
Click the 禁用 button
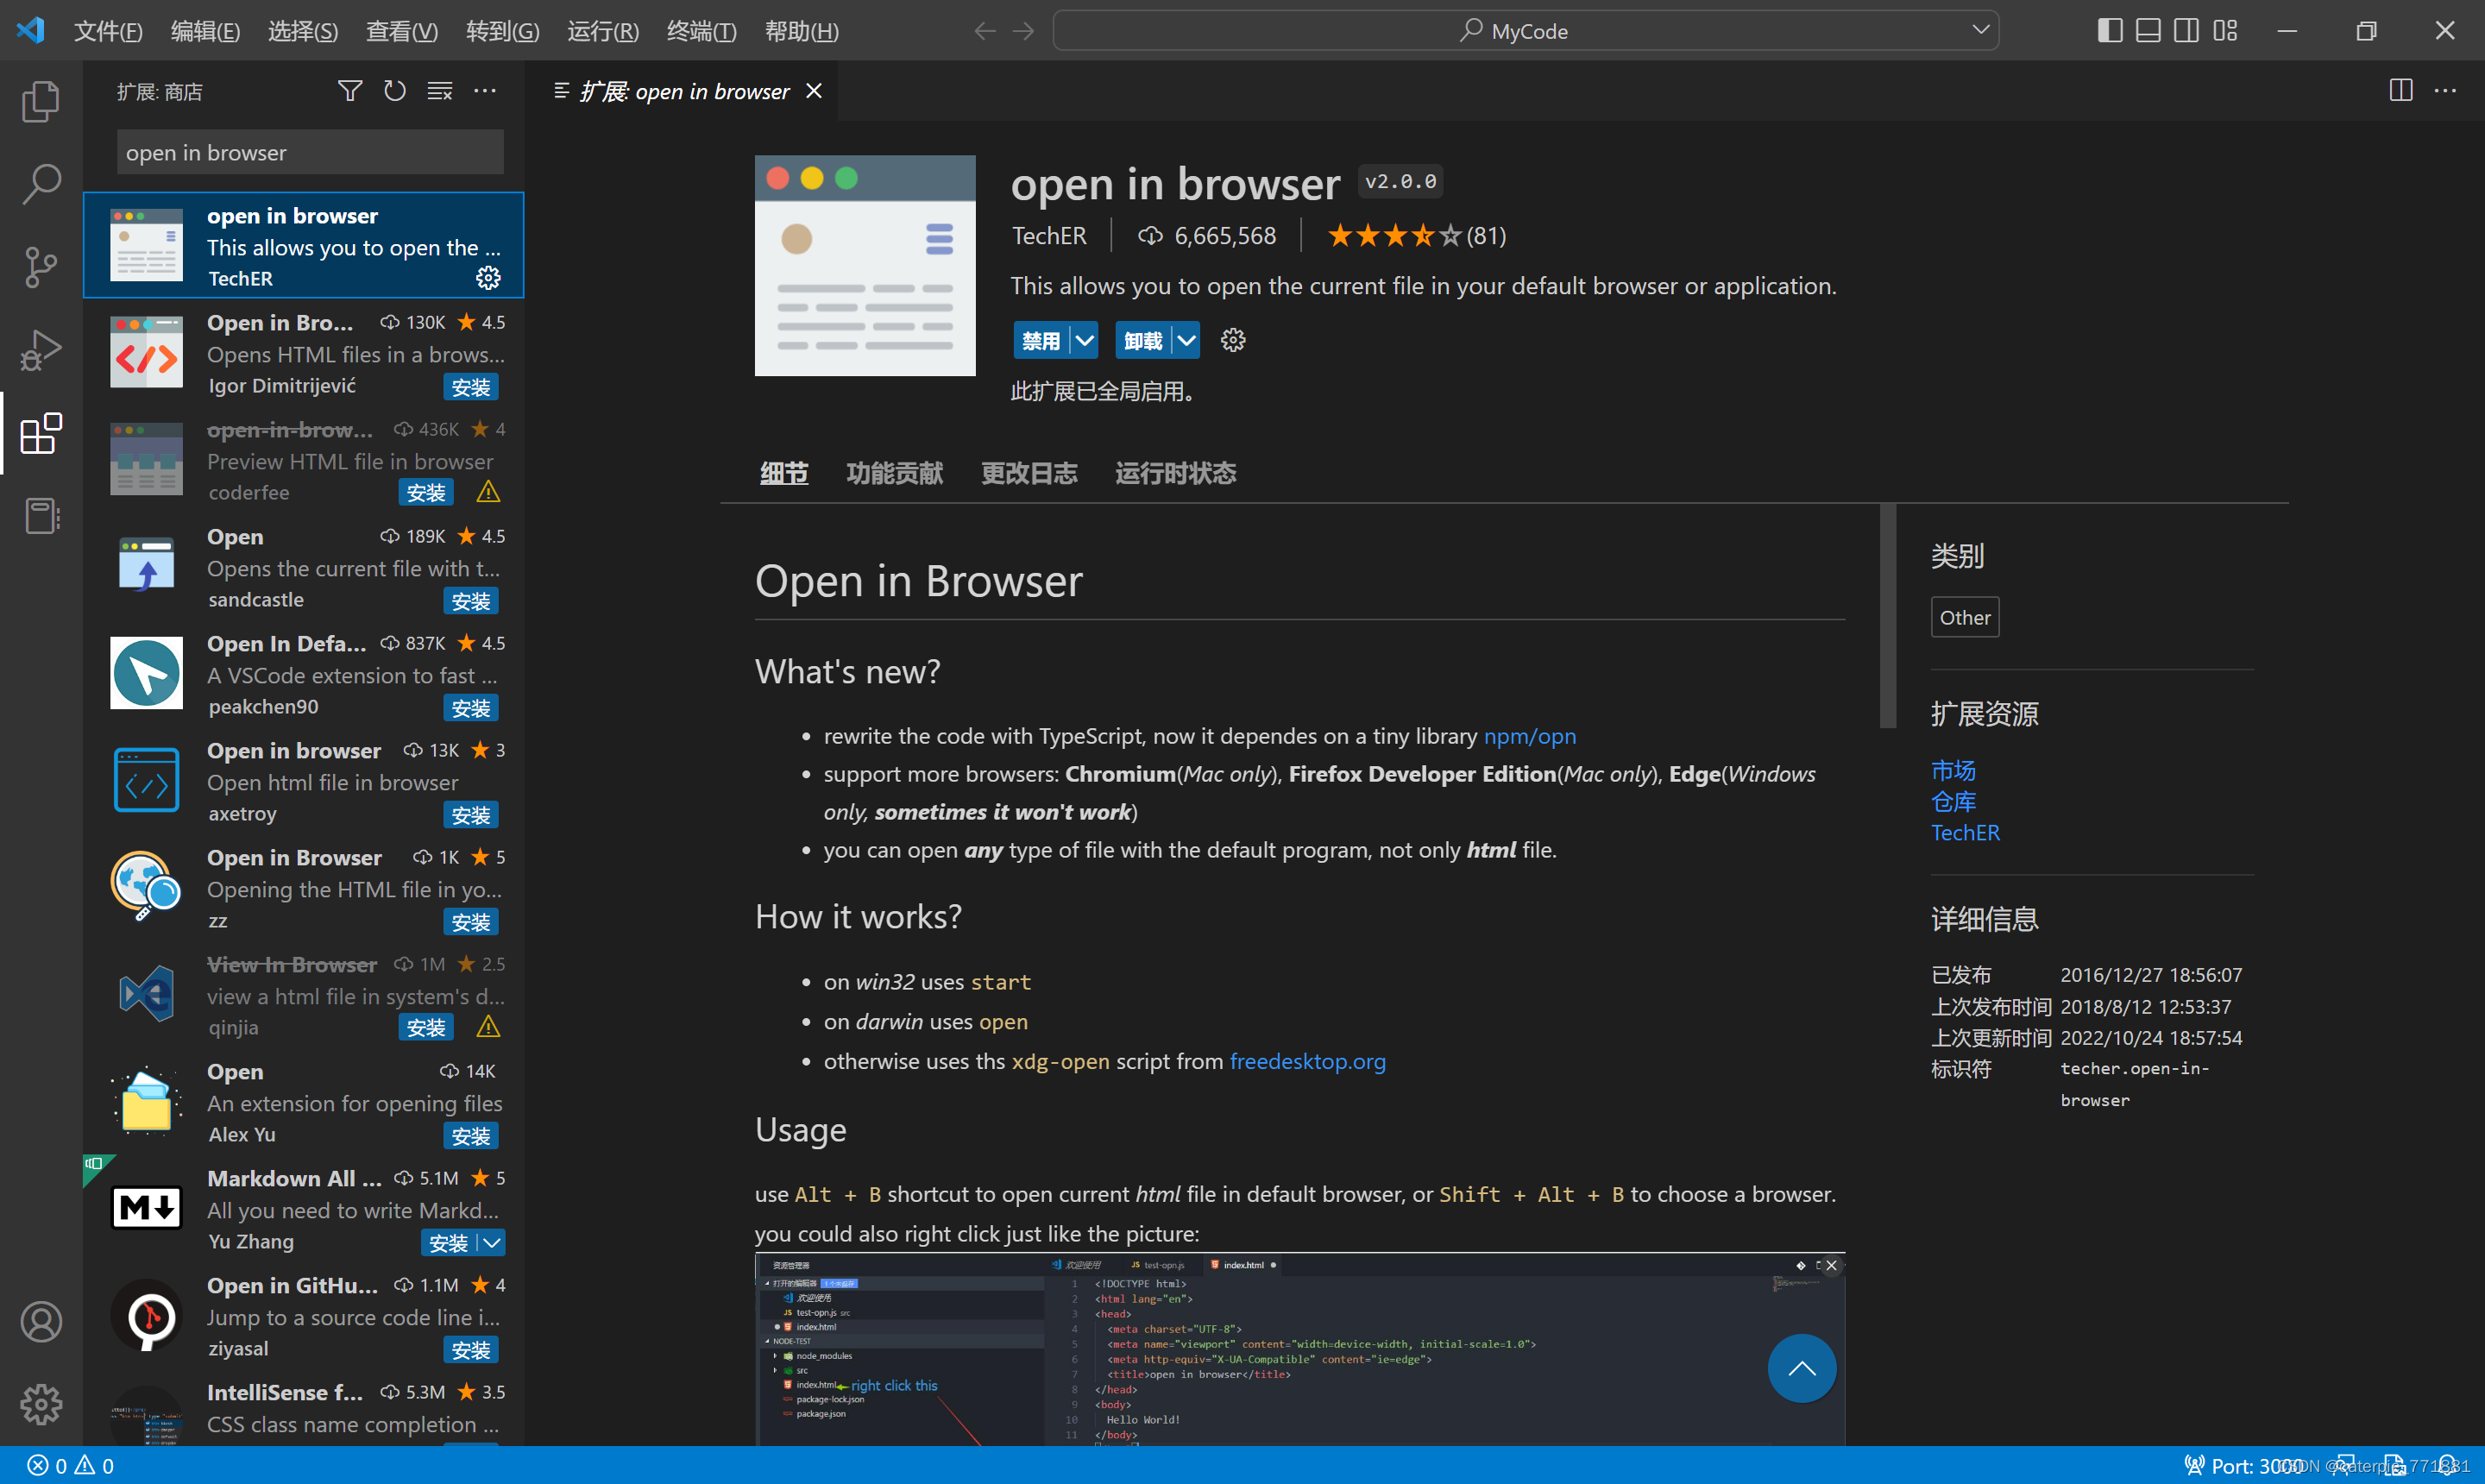[x=1041, y=340]
